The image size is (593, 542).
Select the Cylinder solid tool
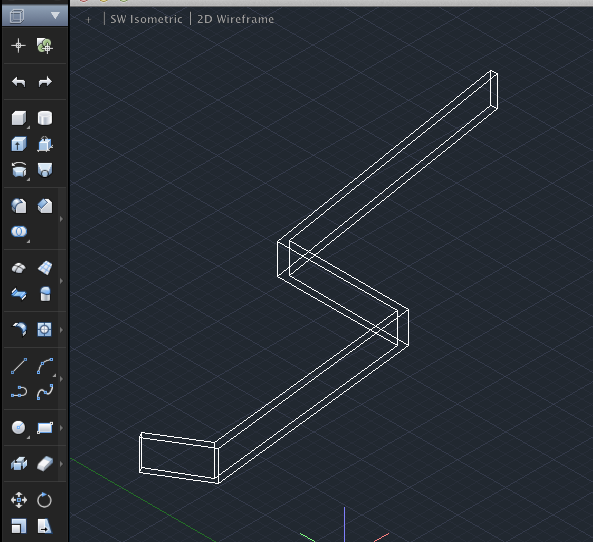tap(45, 118)
